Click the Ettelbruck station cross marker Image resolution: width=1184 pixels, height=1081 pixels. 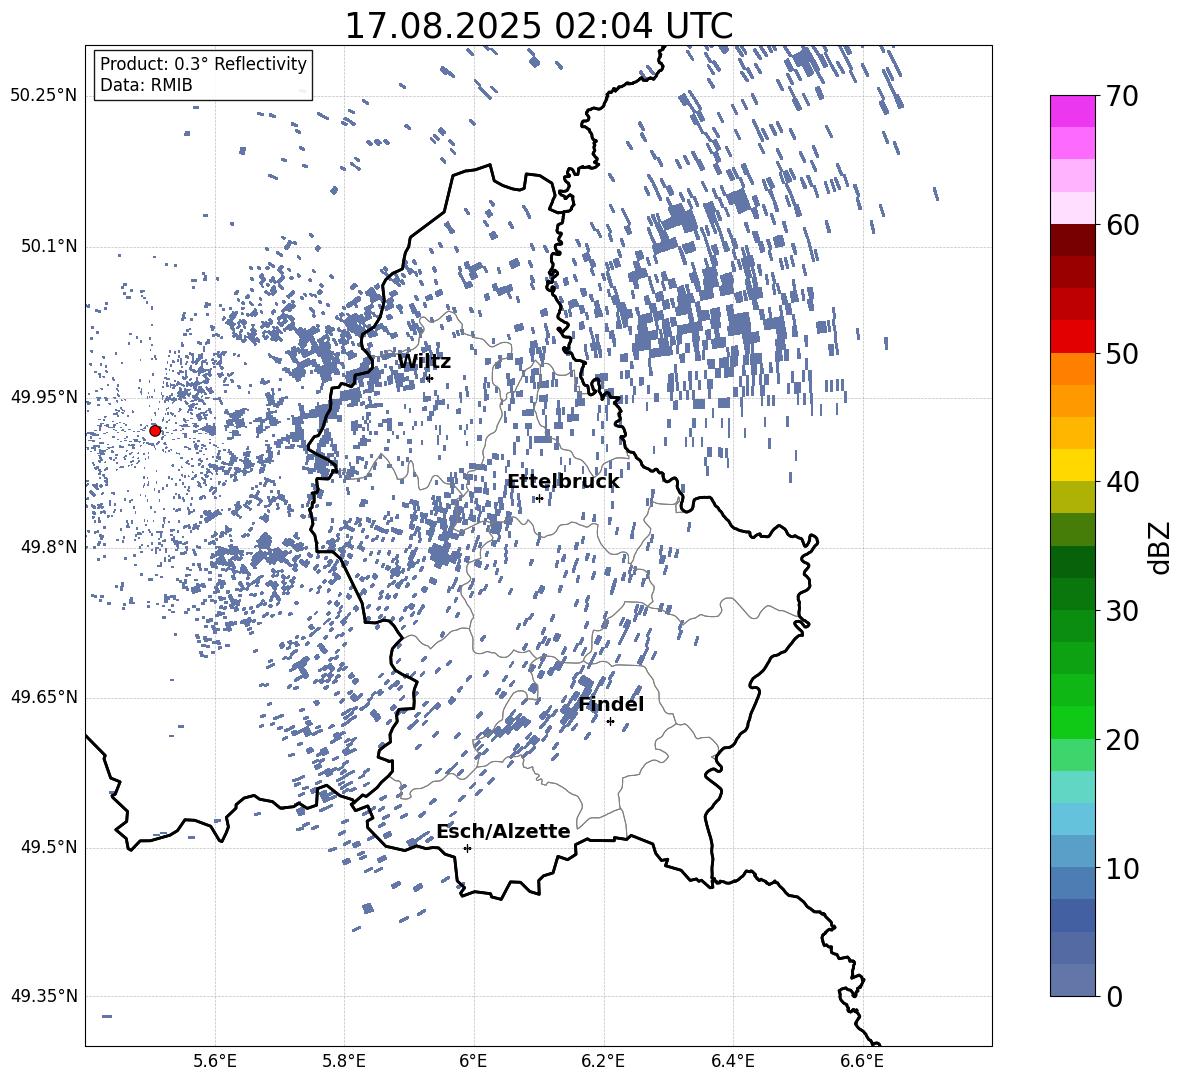[539, 498]
